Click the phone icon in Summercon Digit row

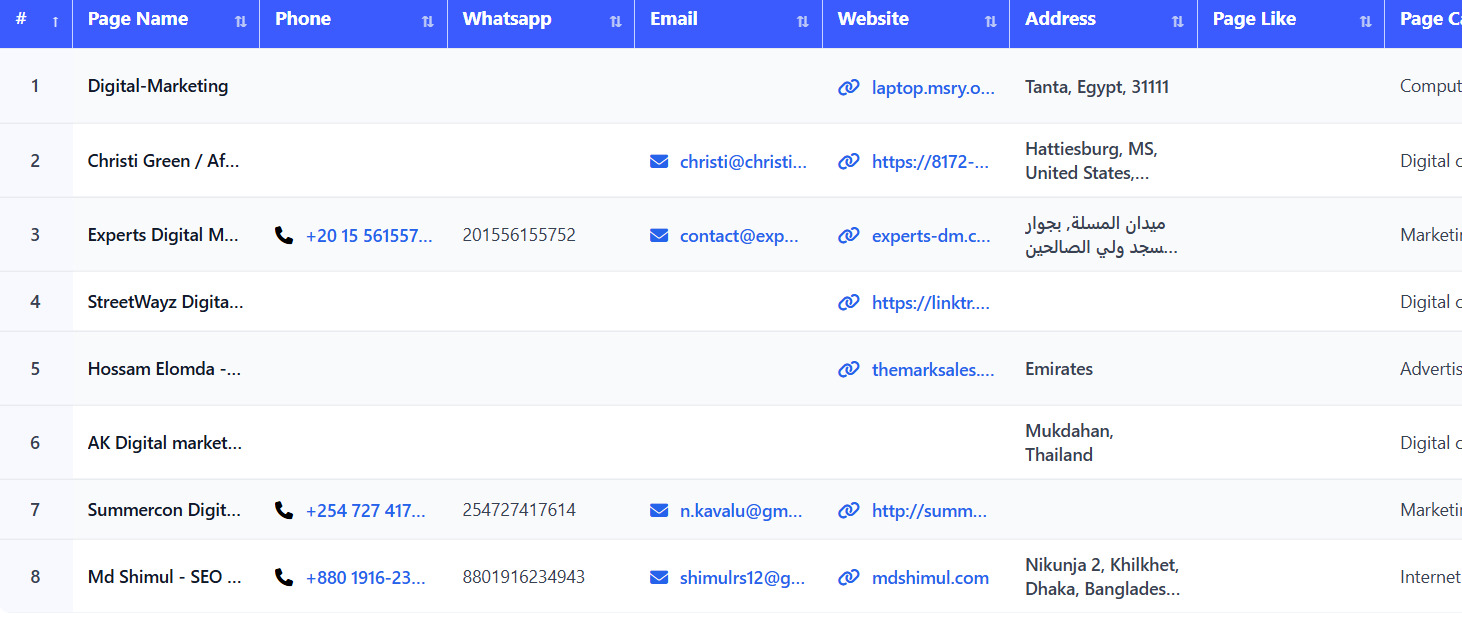coord(283,509)
